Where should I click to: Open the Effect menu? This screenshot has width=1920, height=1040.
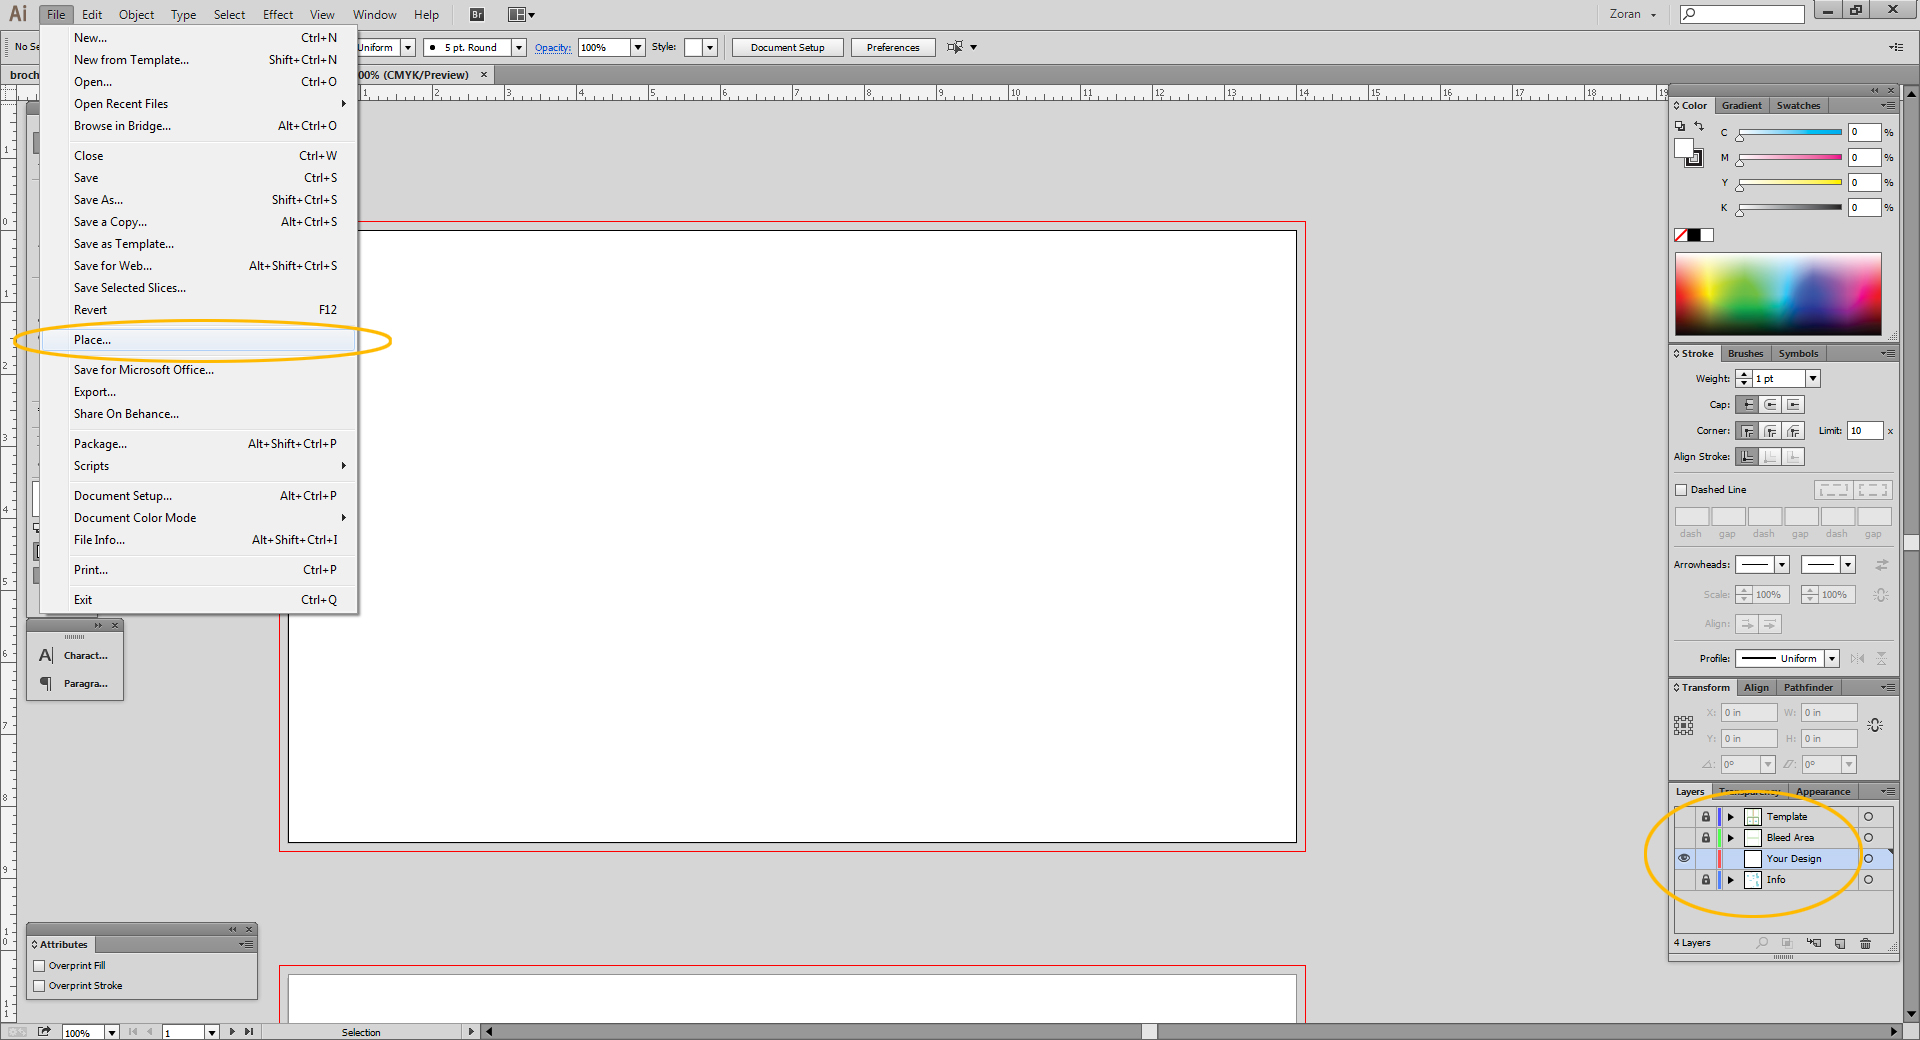coord(278,14)
